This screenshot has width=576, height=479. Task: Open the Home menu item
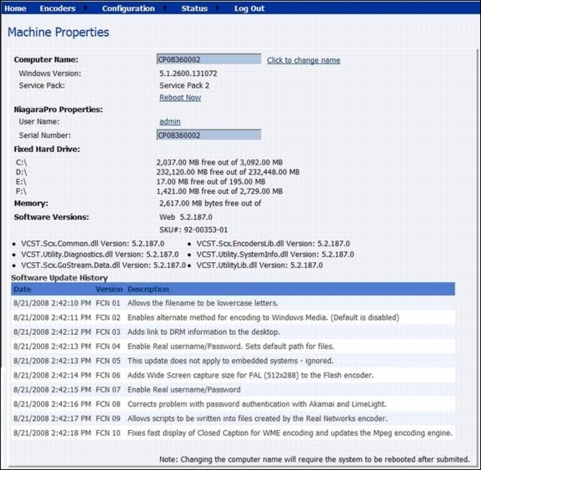click(x=15, y=8)
